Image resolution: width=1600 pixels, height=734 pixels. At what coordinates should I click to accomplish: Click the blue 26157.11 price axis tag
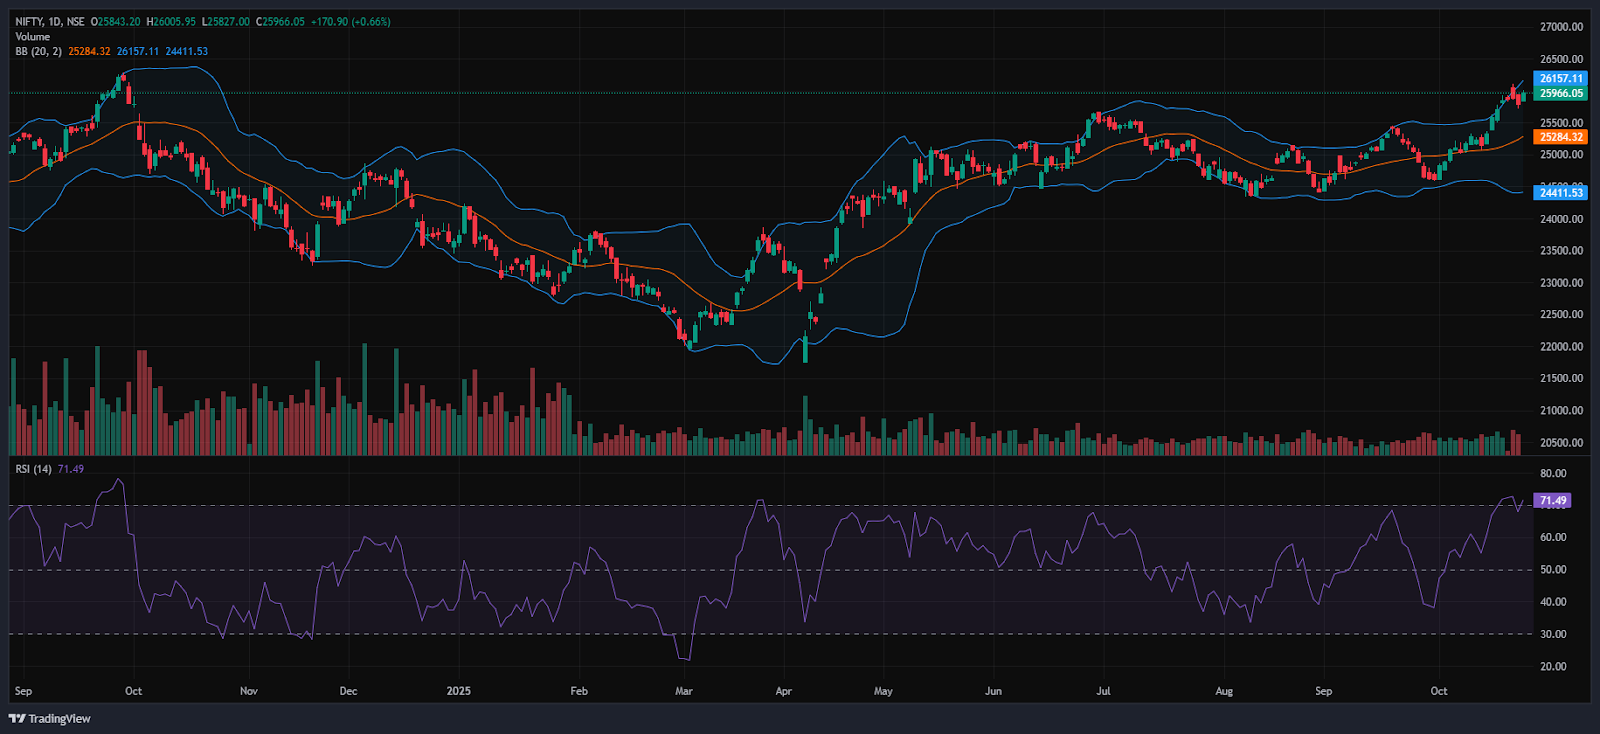pyautogui.click(x=1560, y=78)
